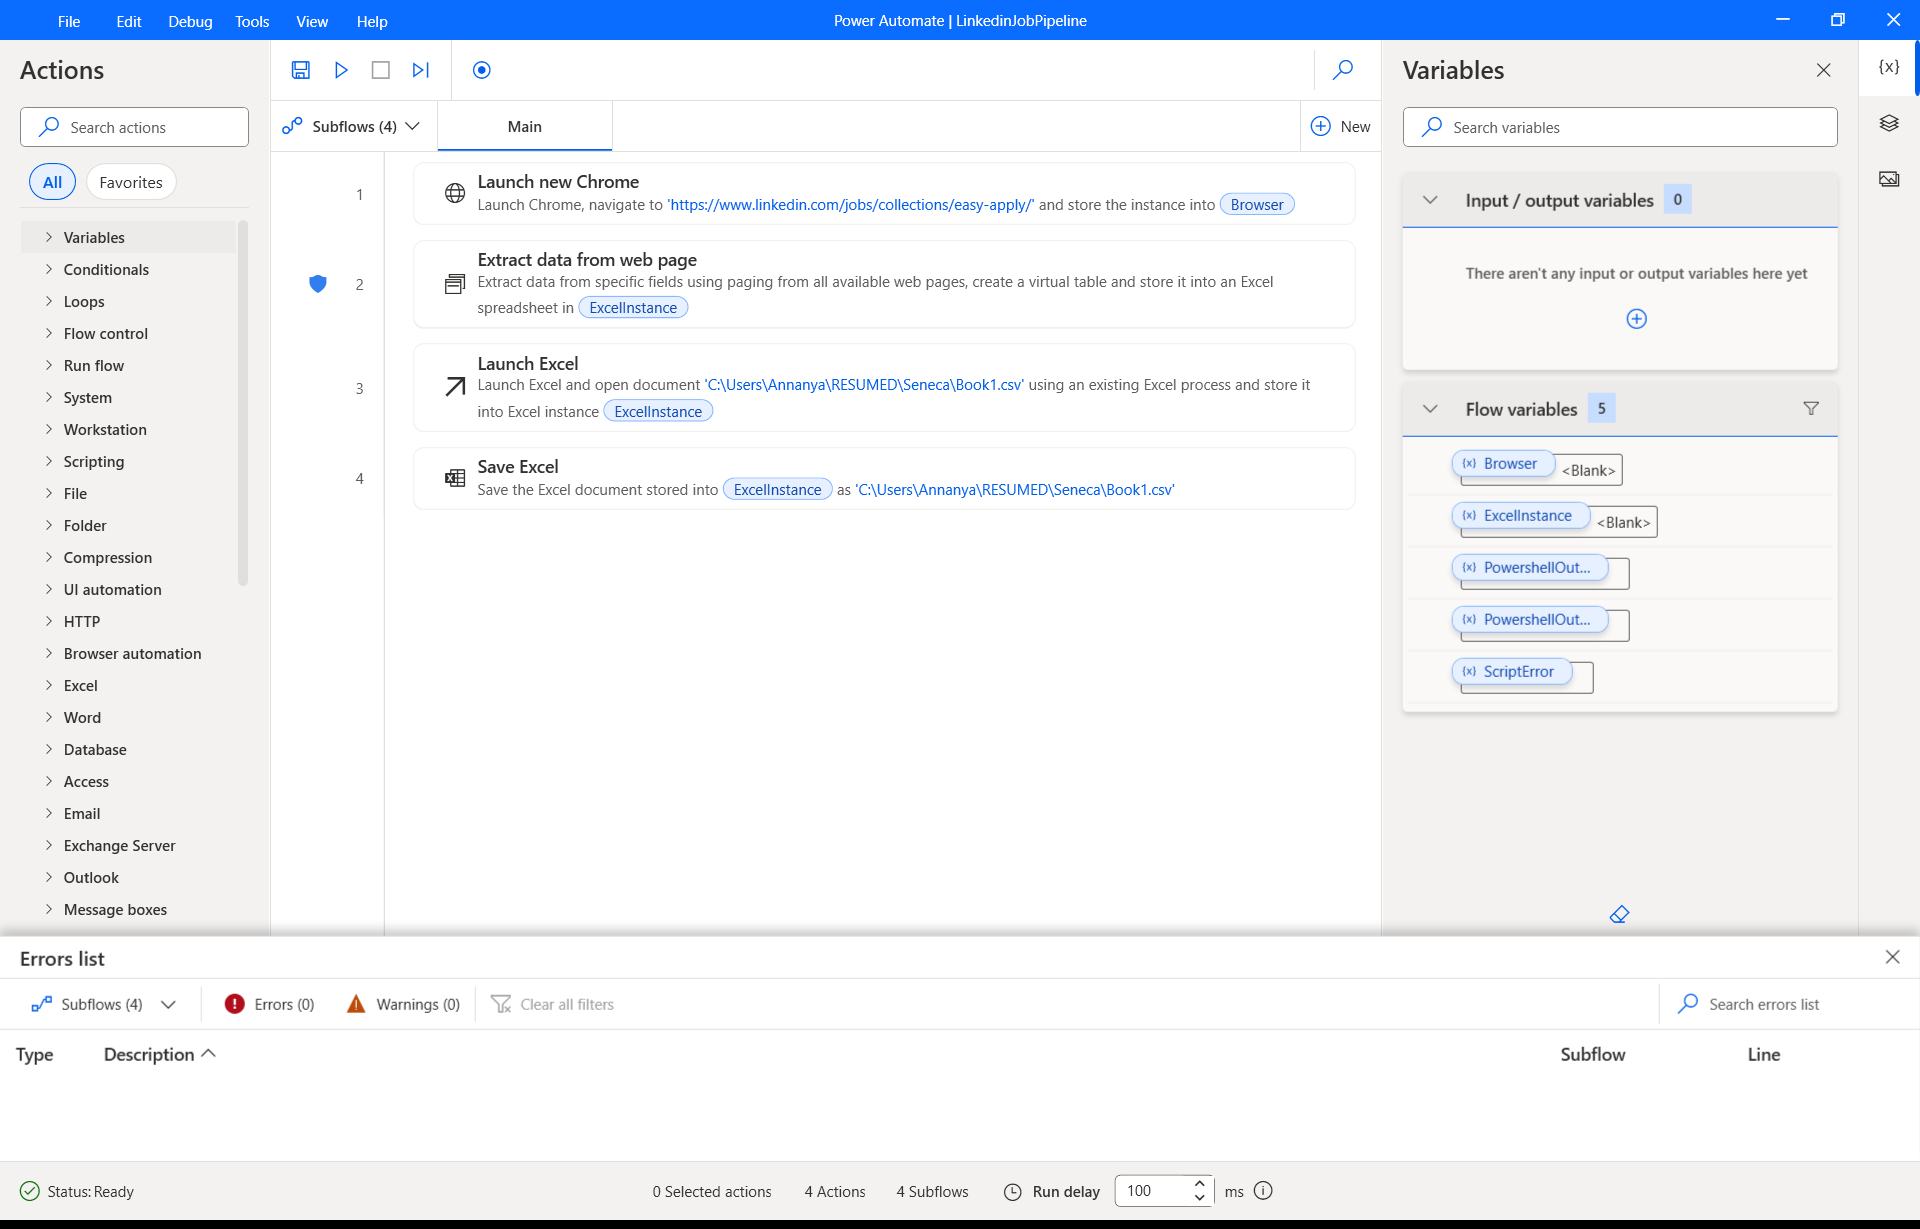Screen dimensions: 1920x1229
Task: Toggle the Errors (0) filter
Action: pyautogui.click(x=270, y=1004)
